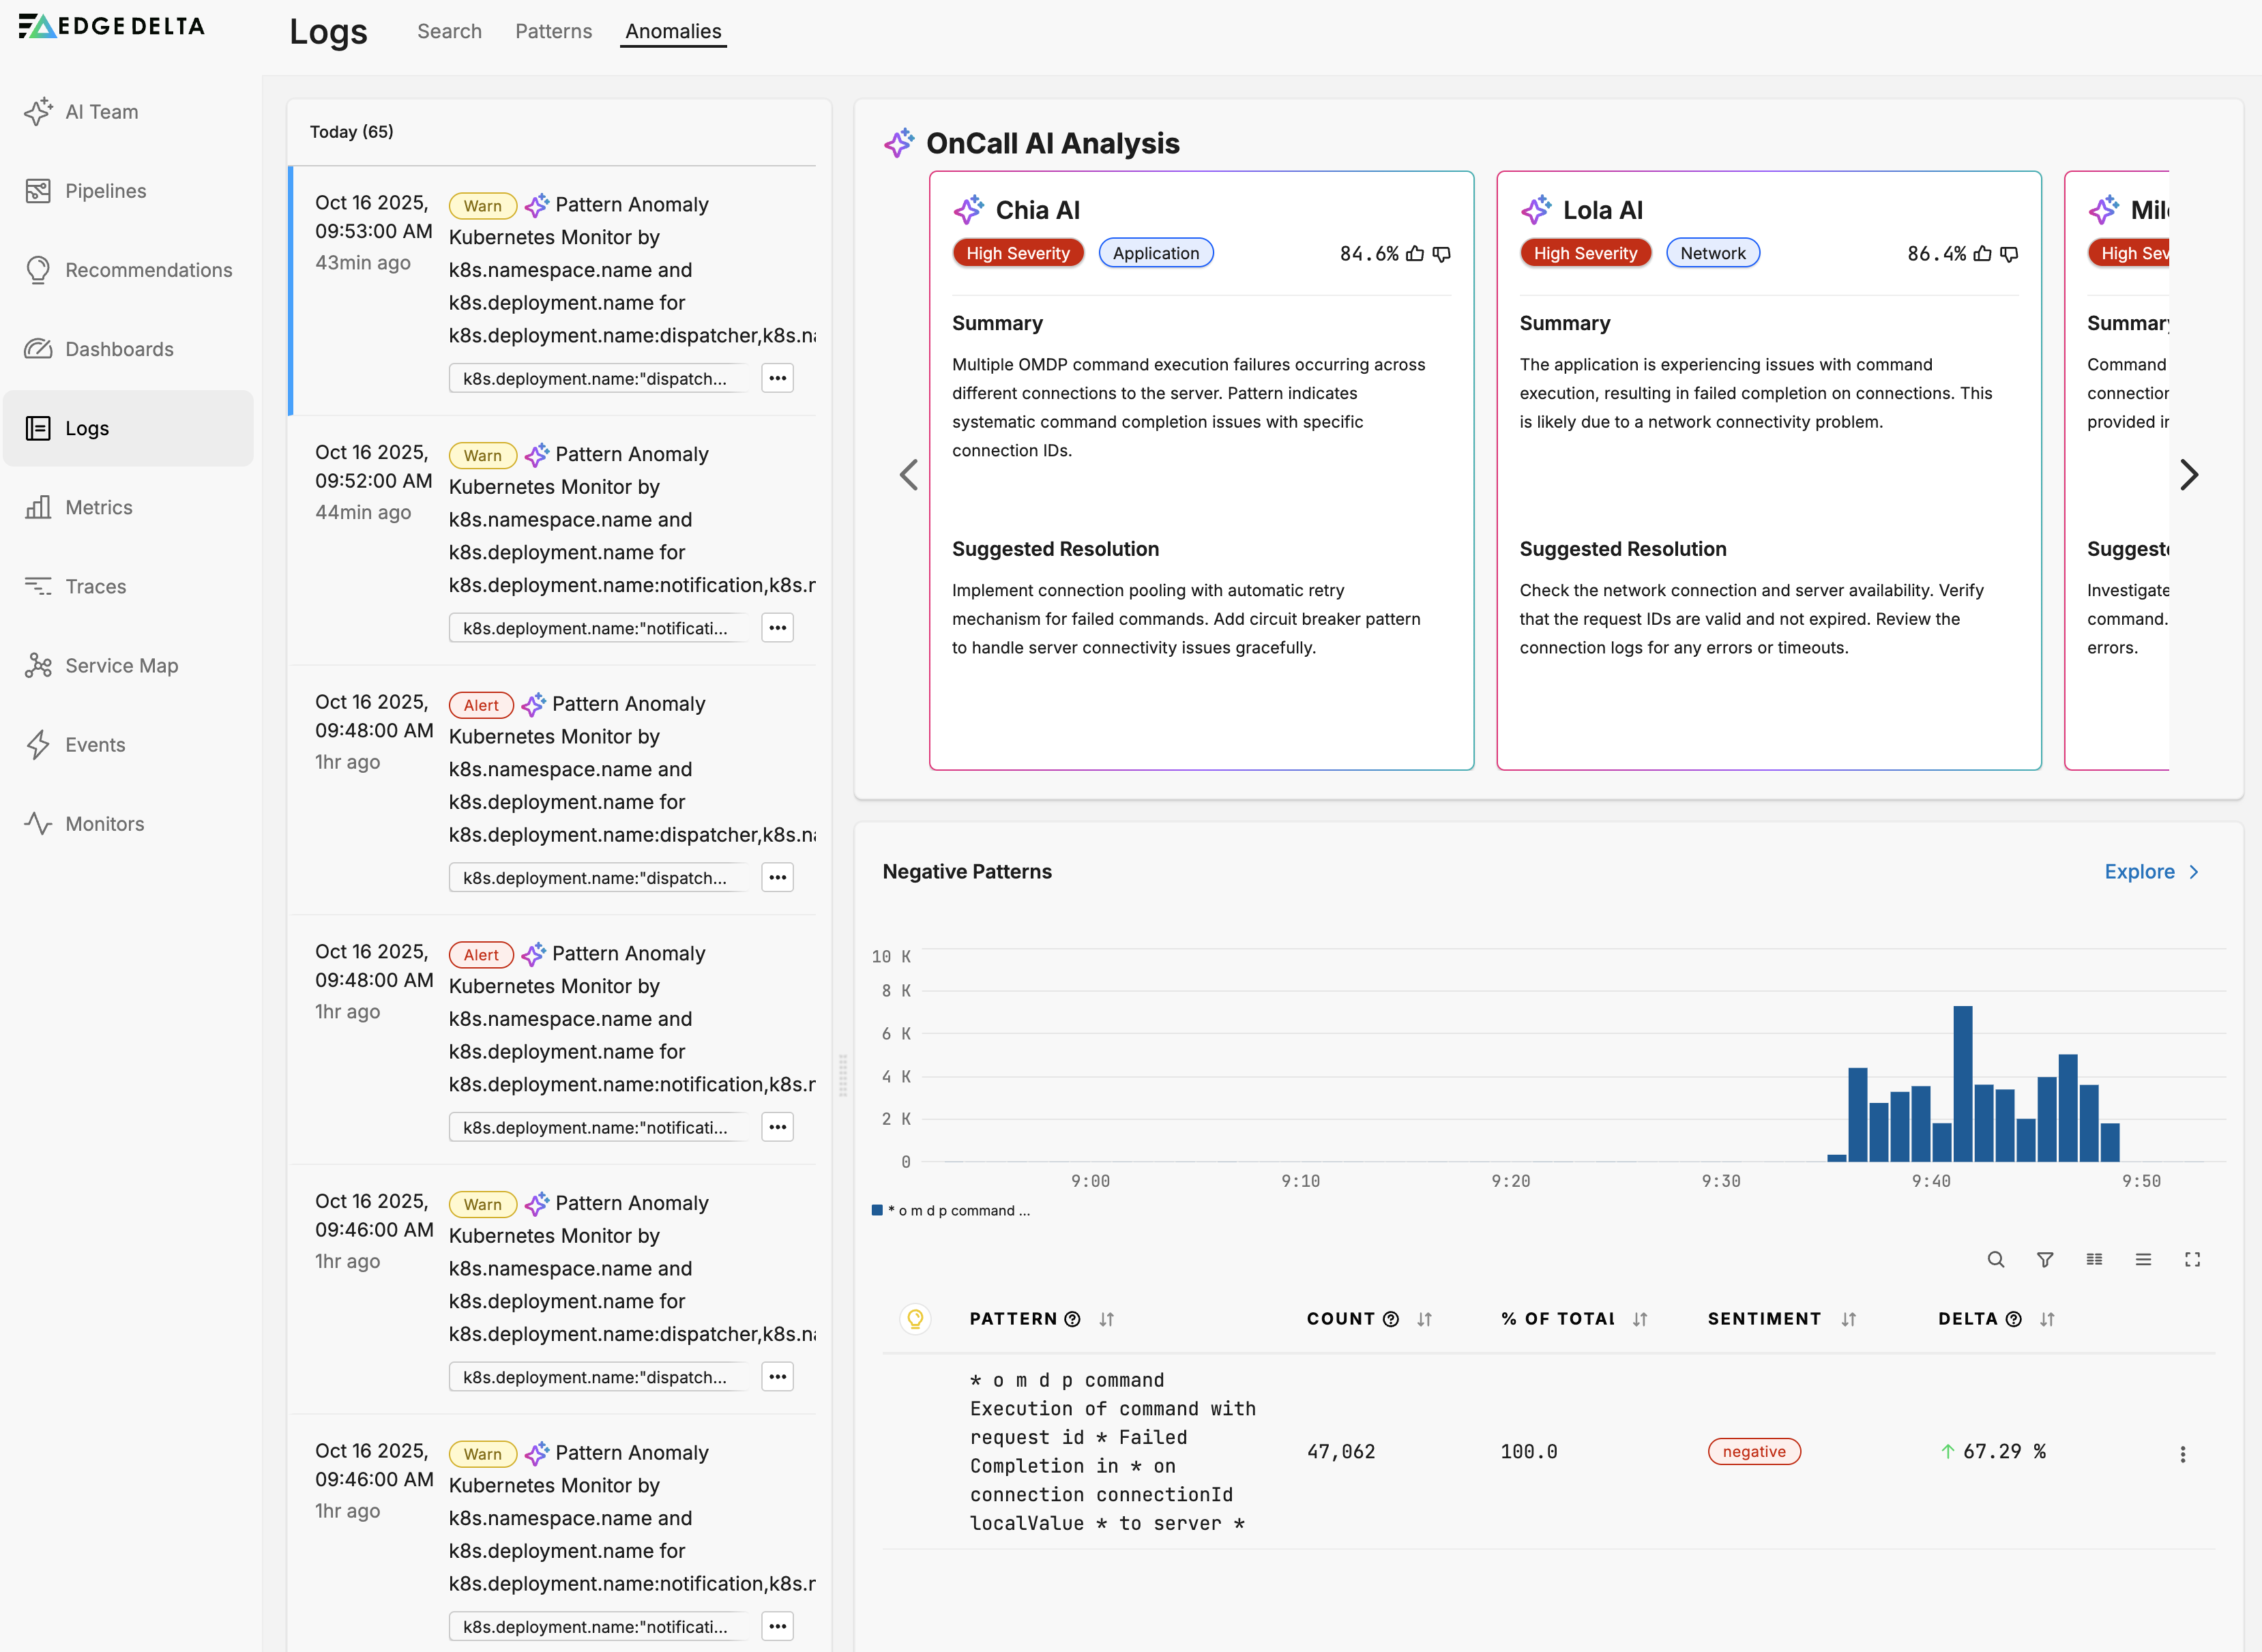Switch to the Patterns tab

[x=553, y=31]
